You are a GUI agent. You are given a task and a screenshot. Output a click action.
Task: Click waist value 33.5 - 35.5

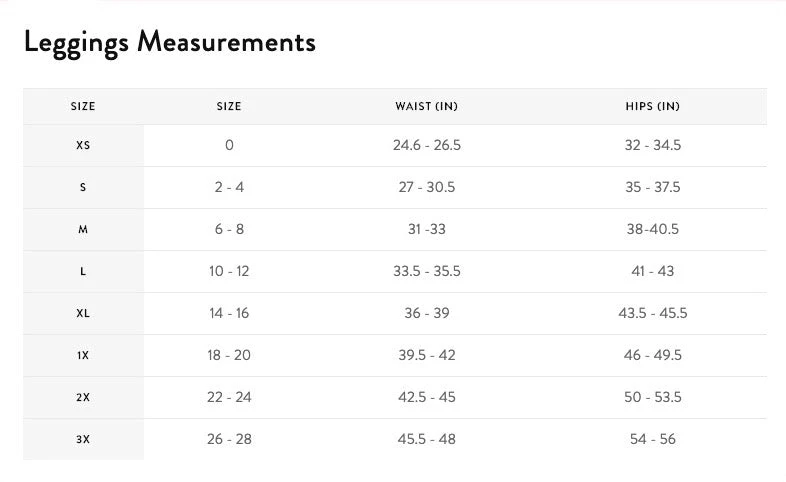426,271
